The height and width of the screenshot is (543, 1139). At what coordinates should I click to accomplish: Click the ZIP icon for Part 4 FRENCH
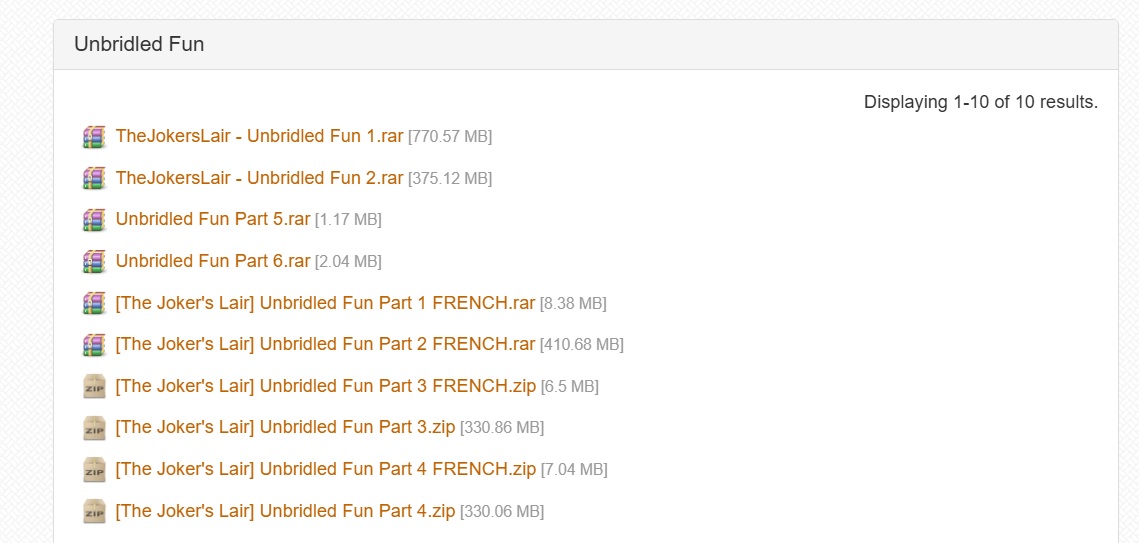point(94,470)
